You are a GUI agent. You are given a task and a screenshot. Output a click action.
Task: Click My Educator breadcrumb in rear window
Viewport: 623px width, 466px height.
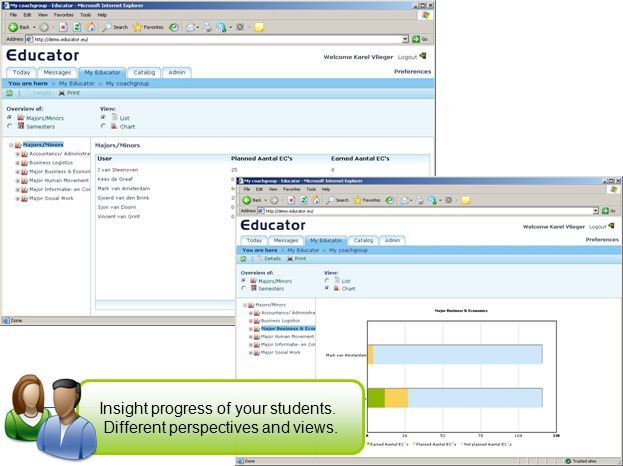point(77,83)
